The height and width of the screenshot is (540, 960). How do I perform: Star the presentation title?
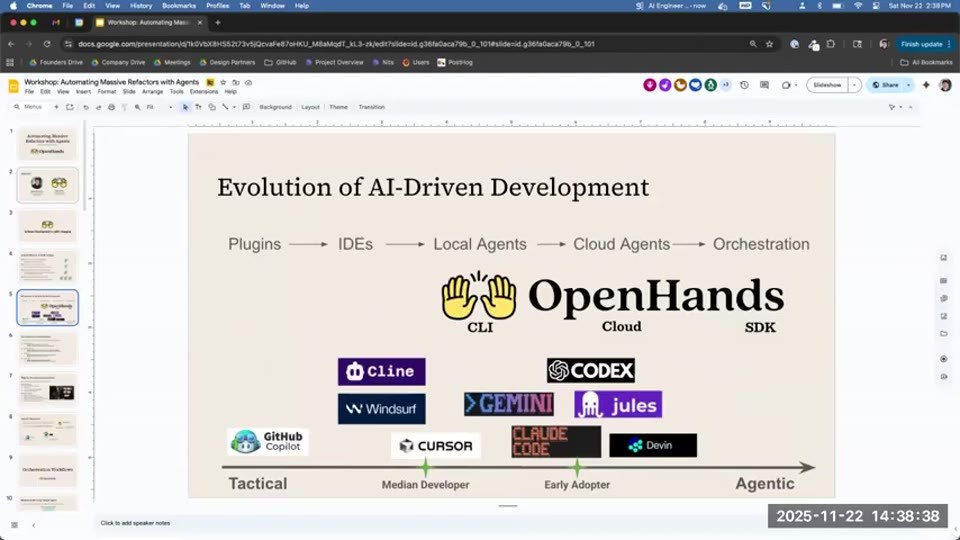click(223, 82)
